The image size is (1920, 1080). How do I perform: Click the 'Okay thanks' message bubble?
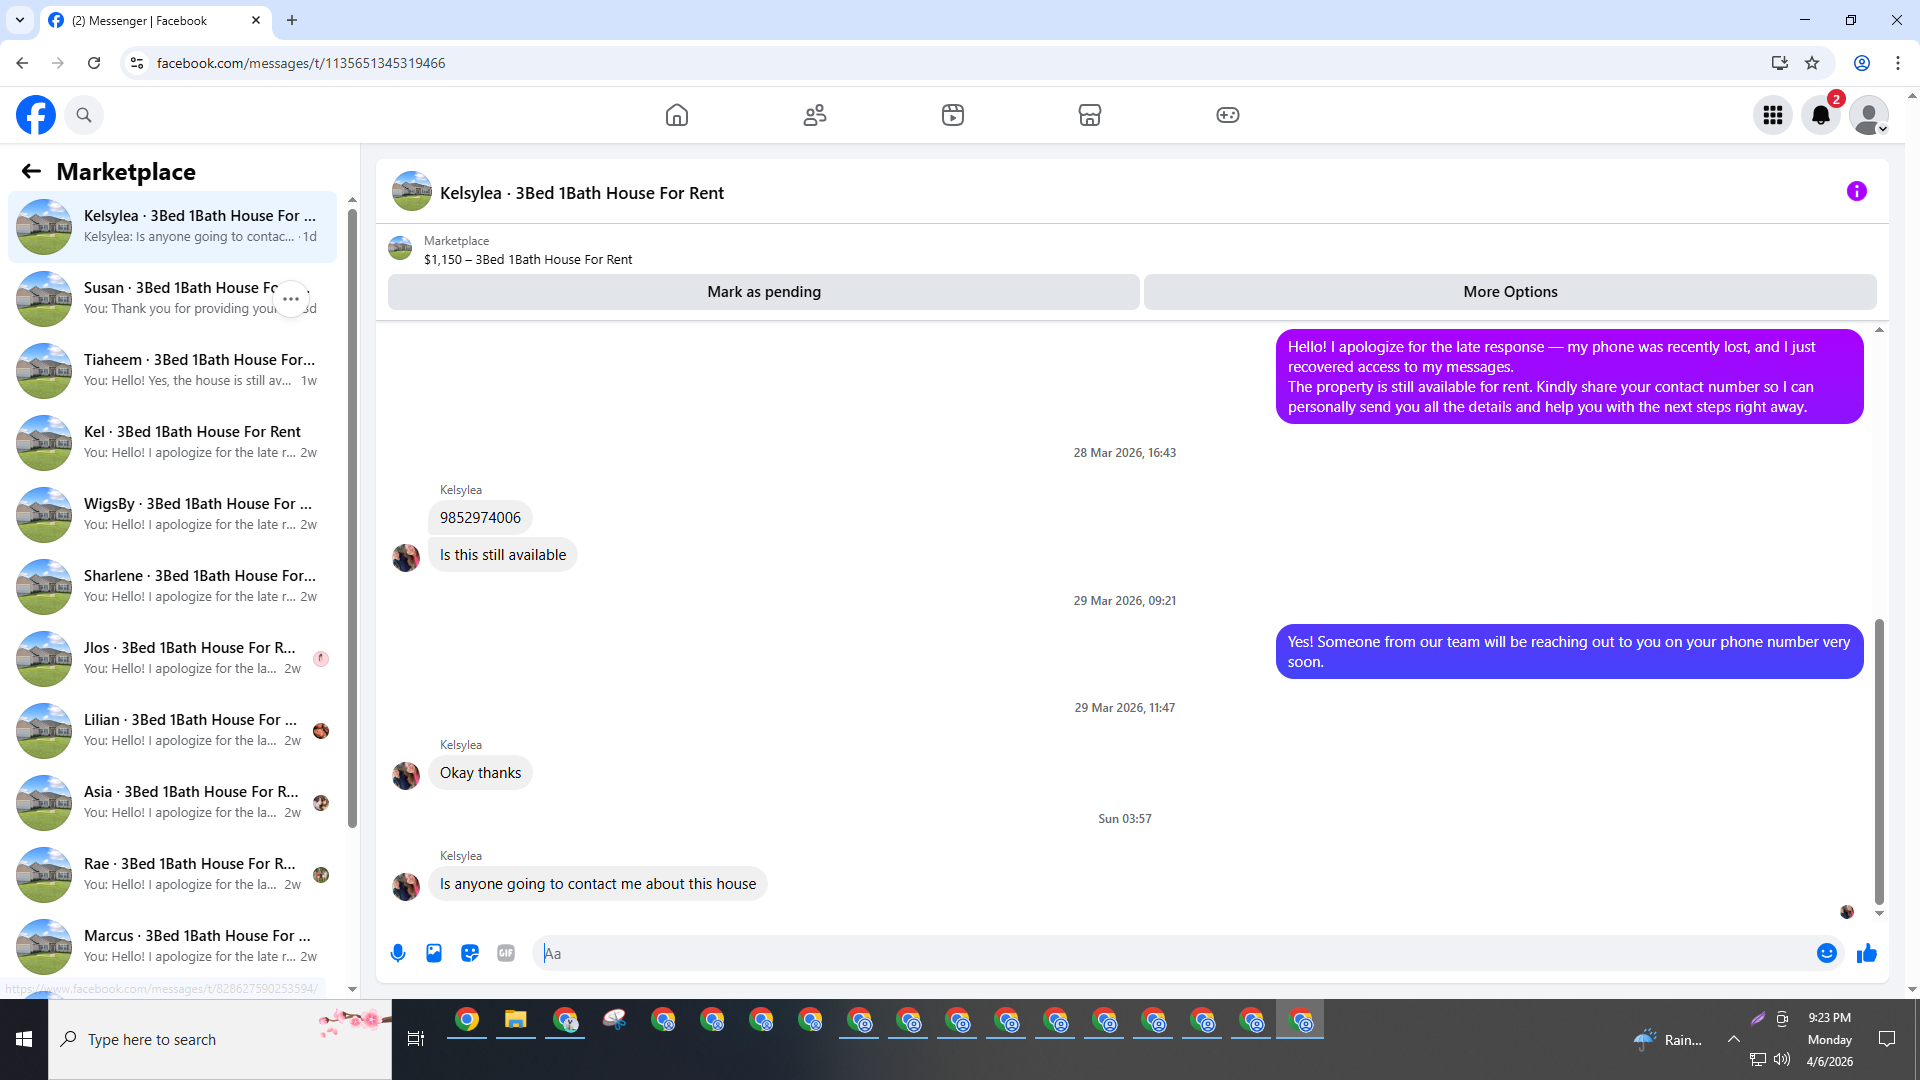click(x=480, y=773)
